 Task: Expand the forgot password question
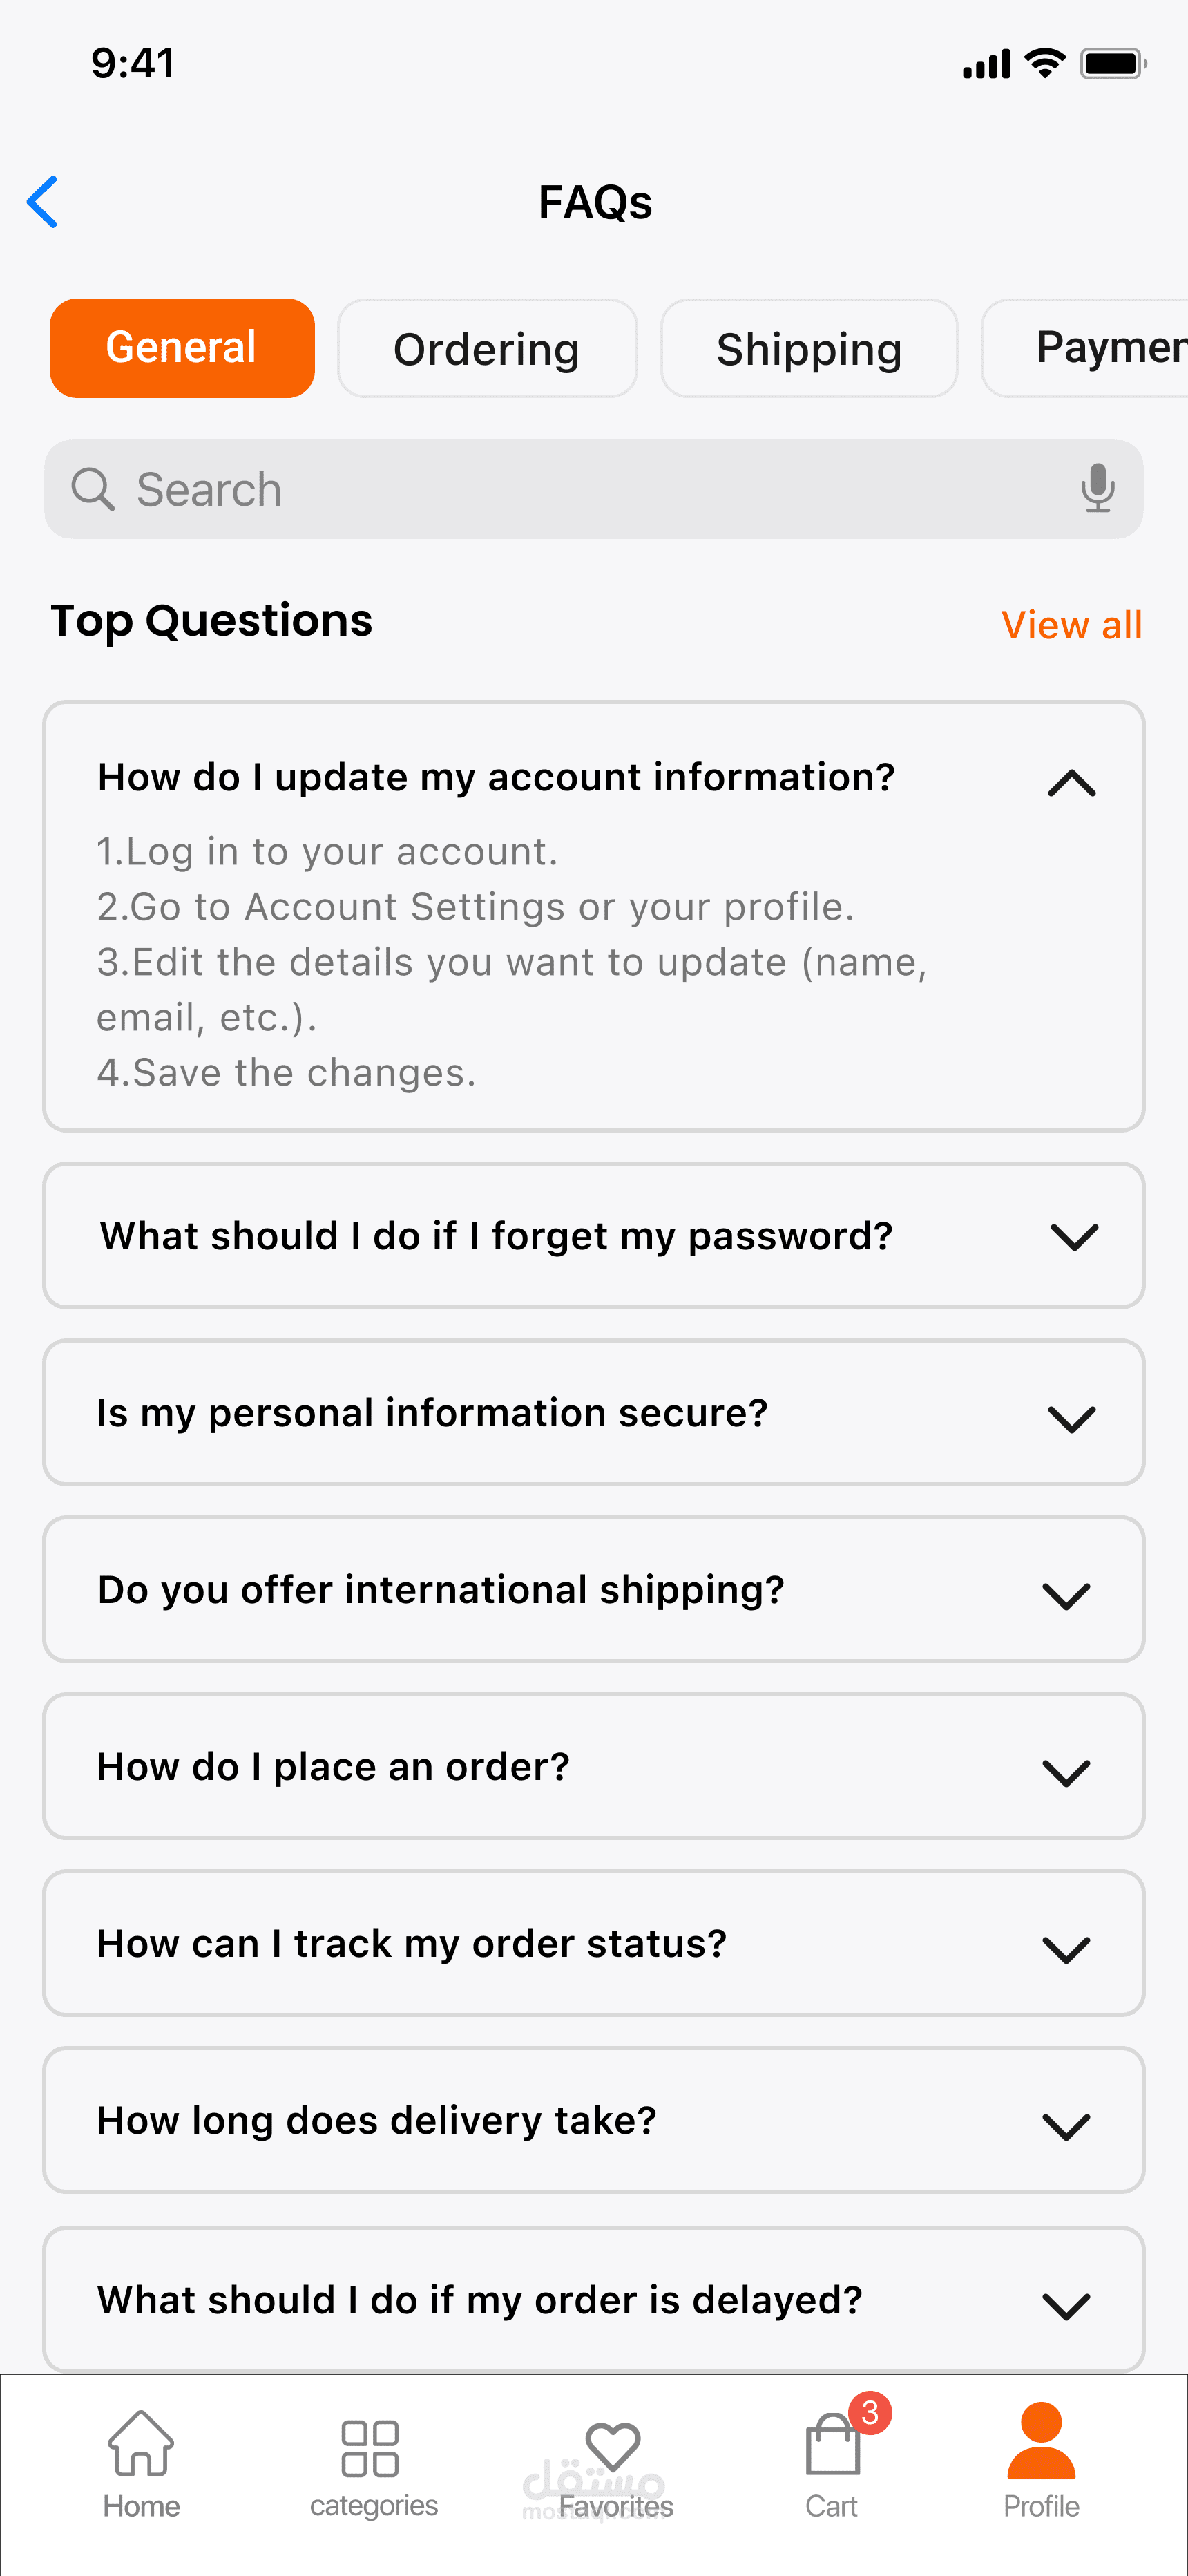1074,1237
